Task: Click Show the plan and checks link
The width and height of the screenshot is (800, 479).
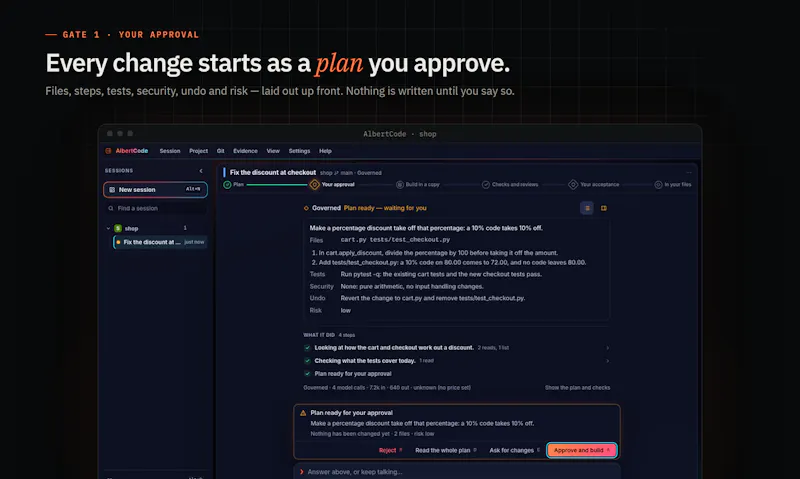Action: click(577, 388)
